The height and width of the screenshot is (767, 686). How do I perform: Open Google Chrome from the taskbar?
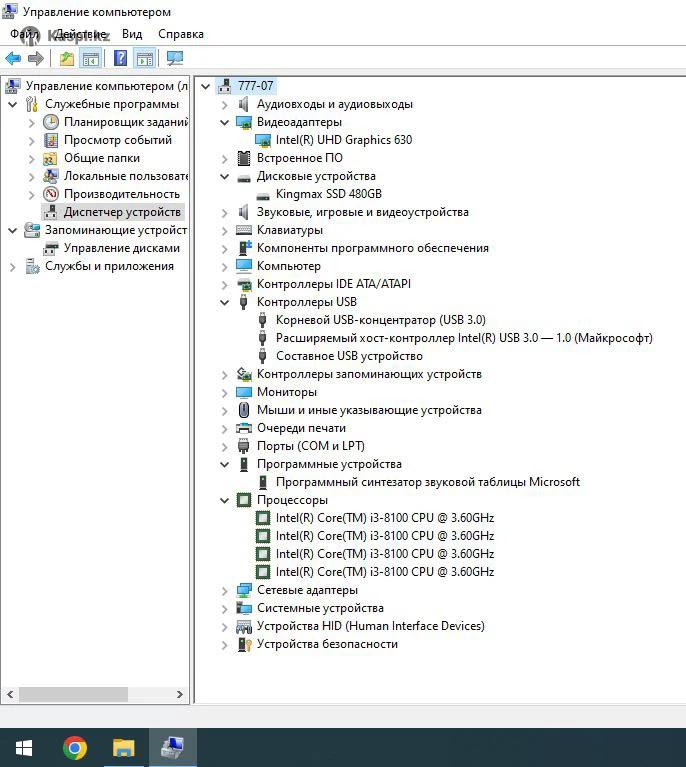[74, 748]
